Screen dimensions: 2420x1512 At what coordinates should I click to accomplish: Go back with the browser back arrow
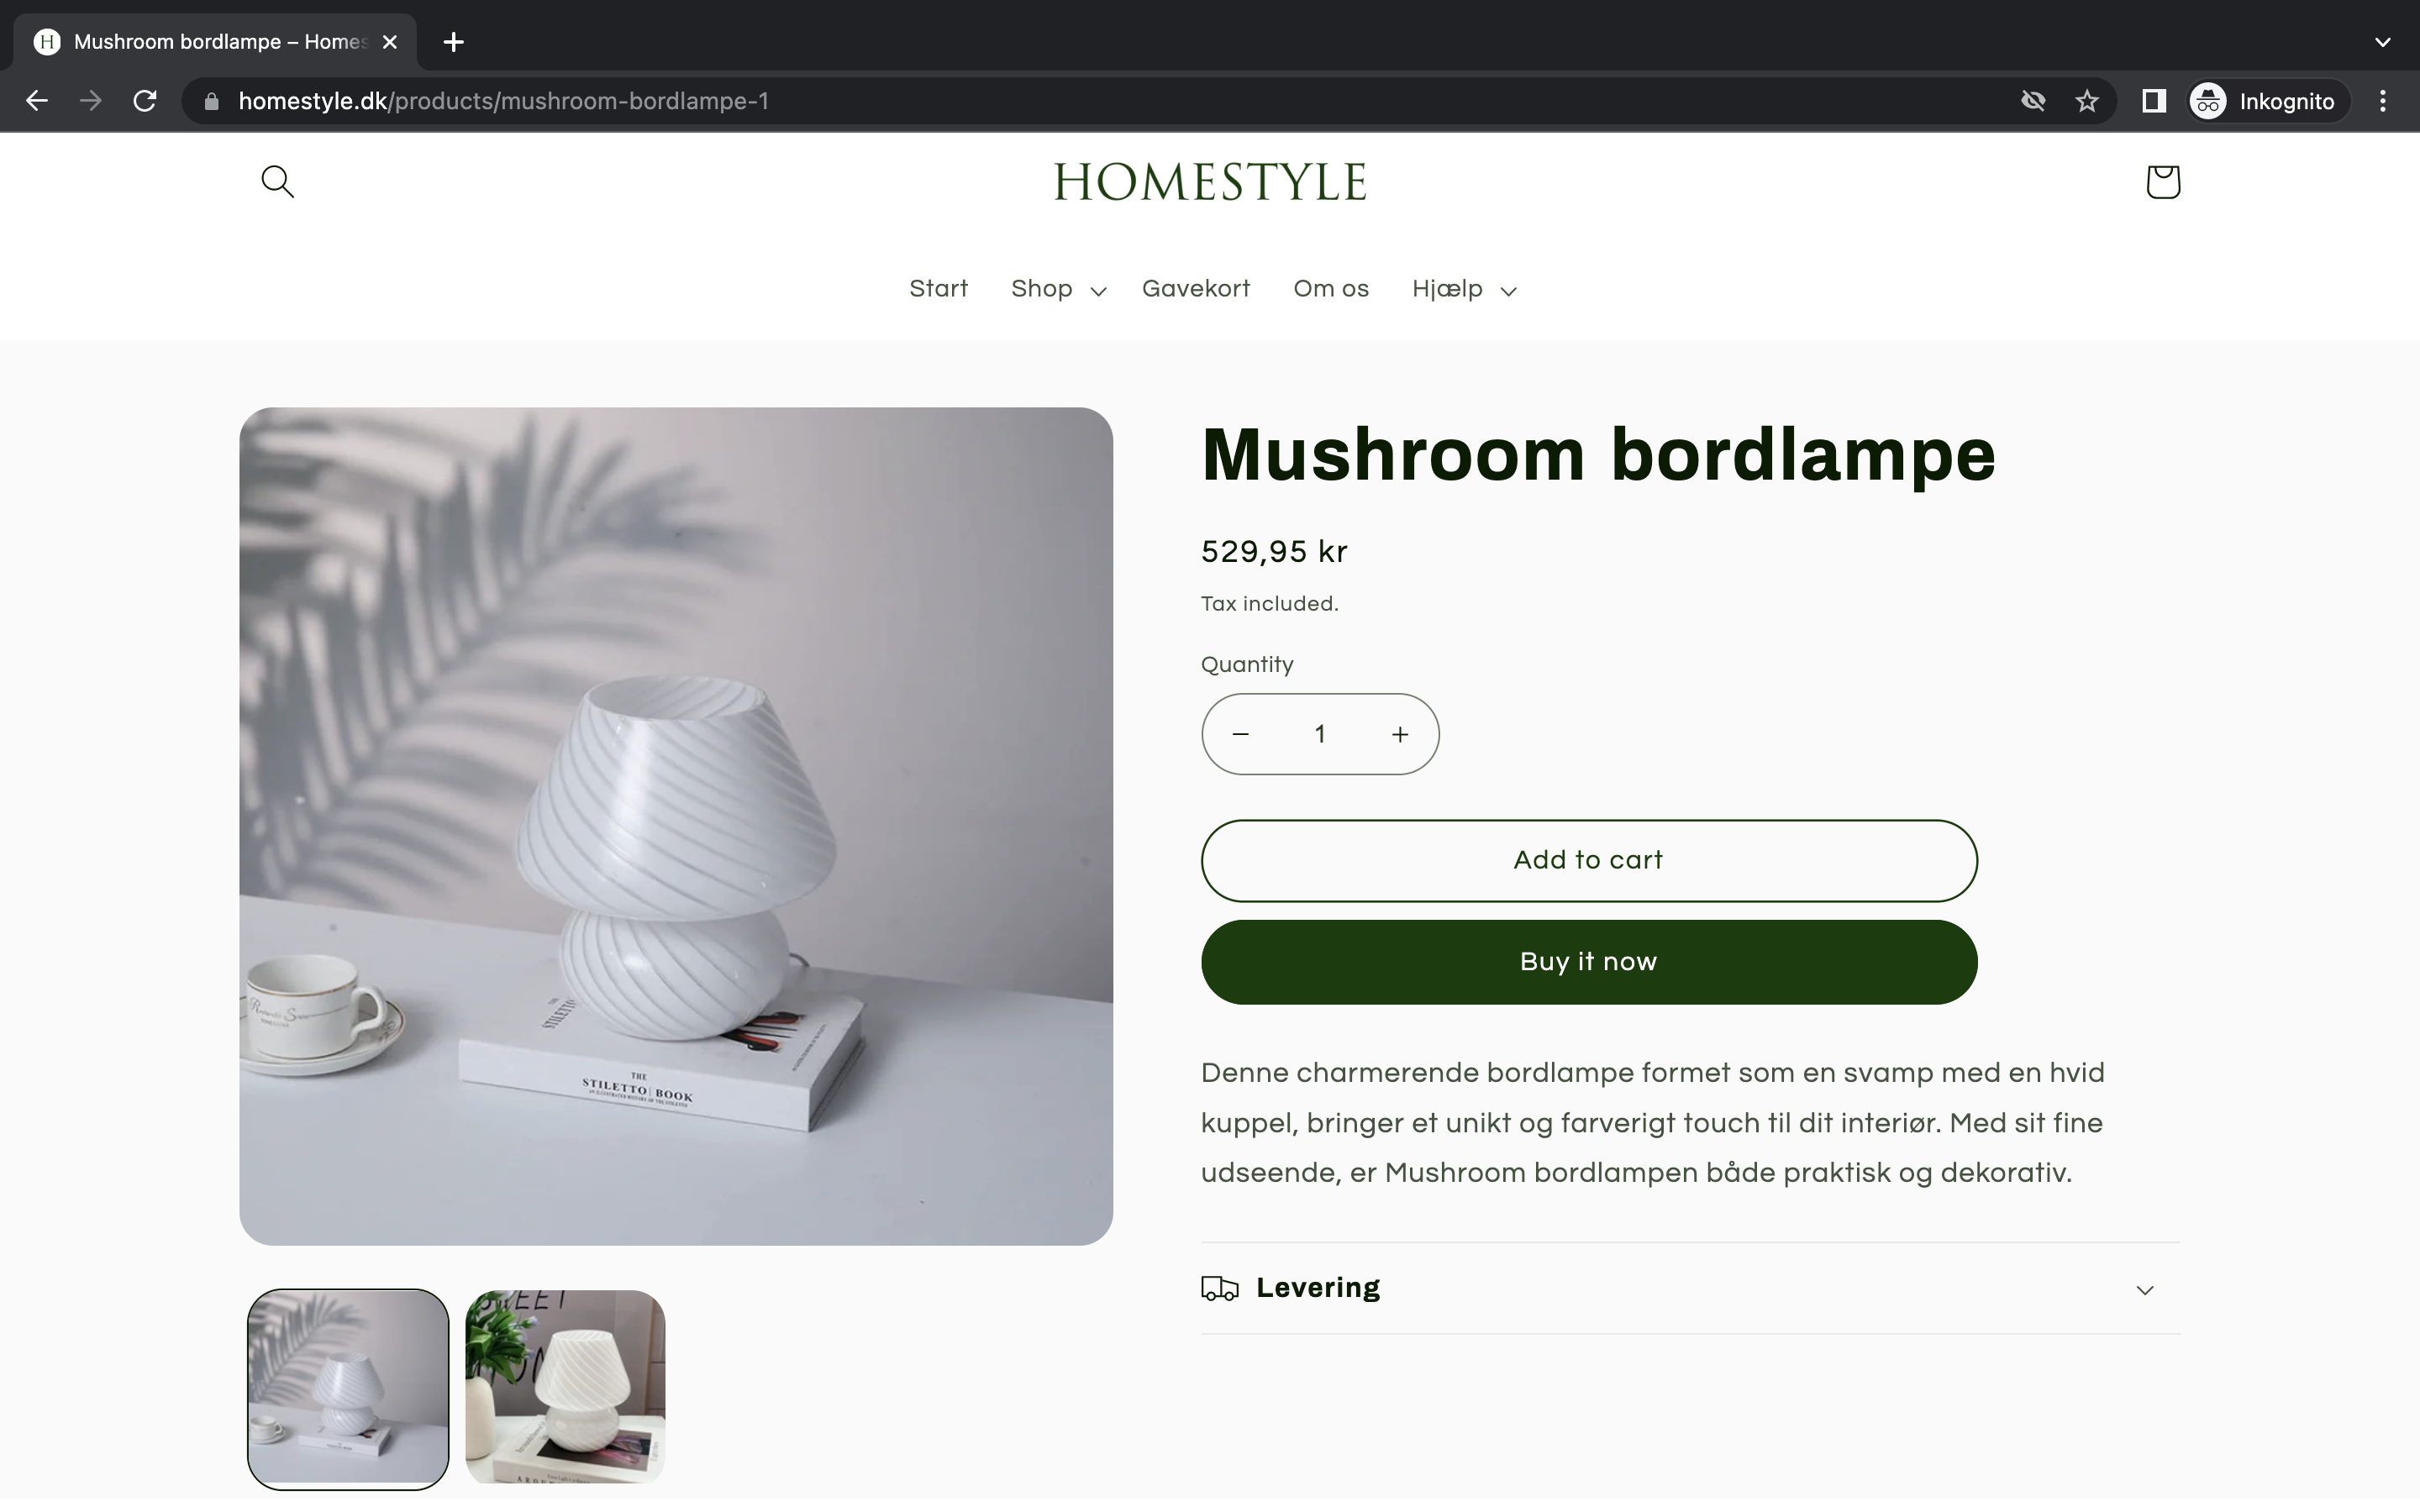(x=37, y=101)
